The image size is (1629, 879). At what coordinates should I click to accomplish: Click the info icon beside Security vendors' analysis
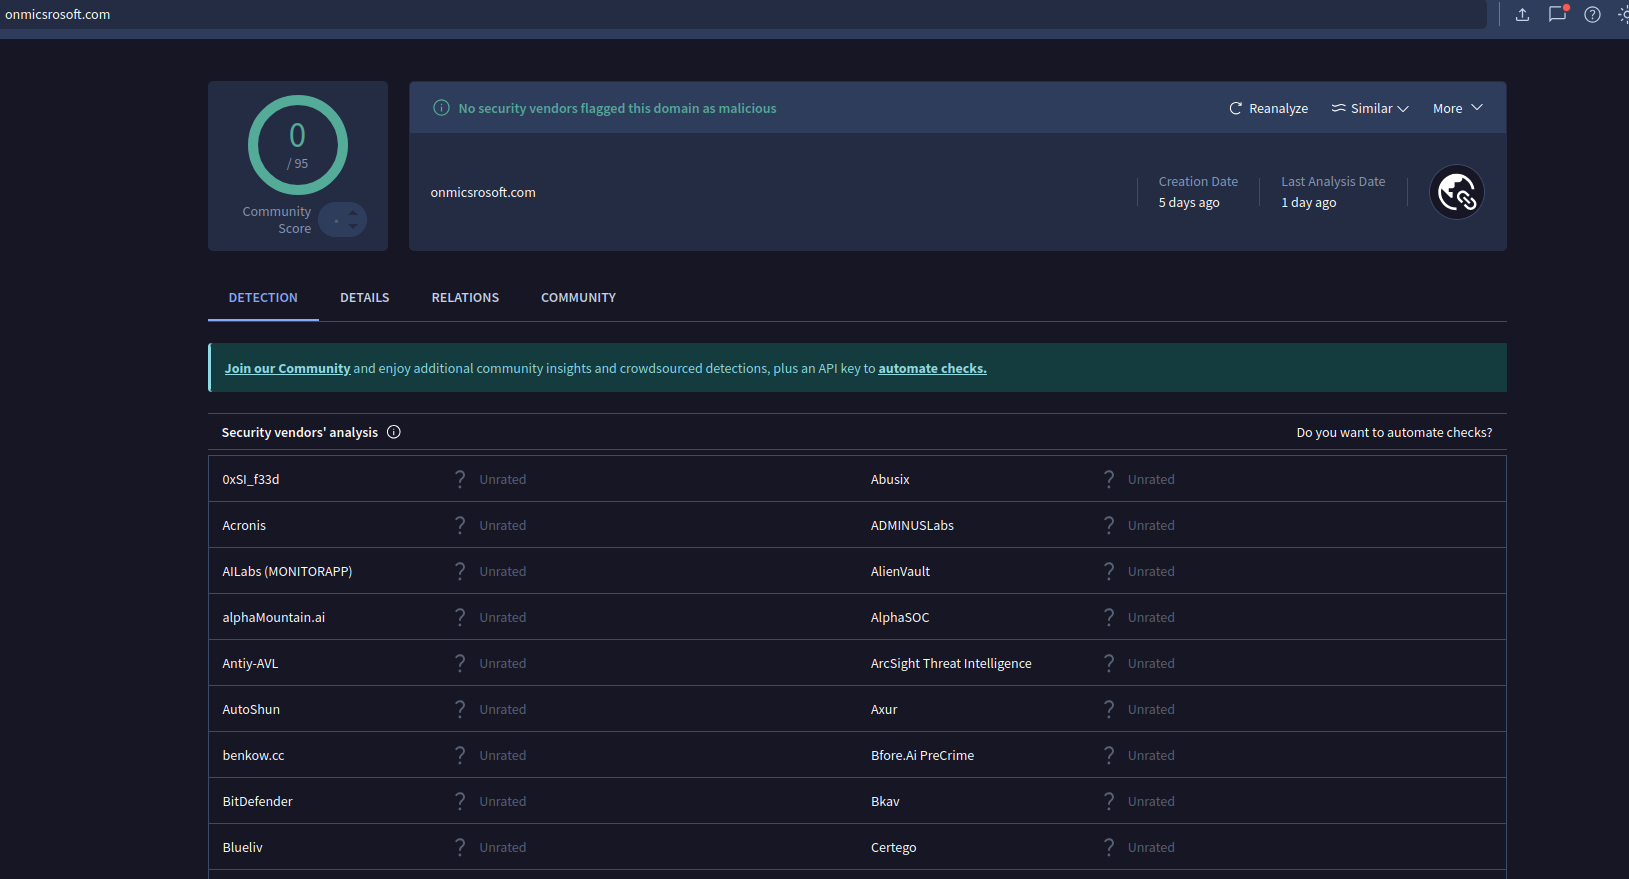pos(394,432)
